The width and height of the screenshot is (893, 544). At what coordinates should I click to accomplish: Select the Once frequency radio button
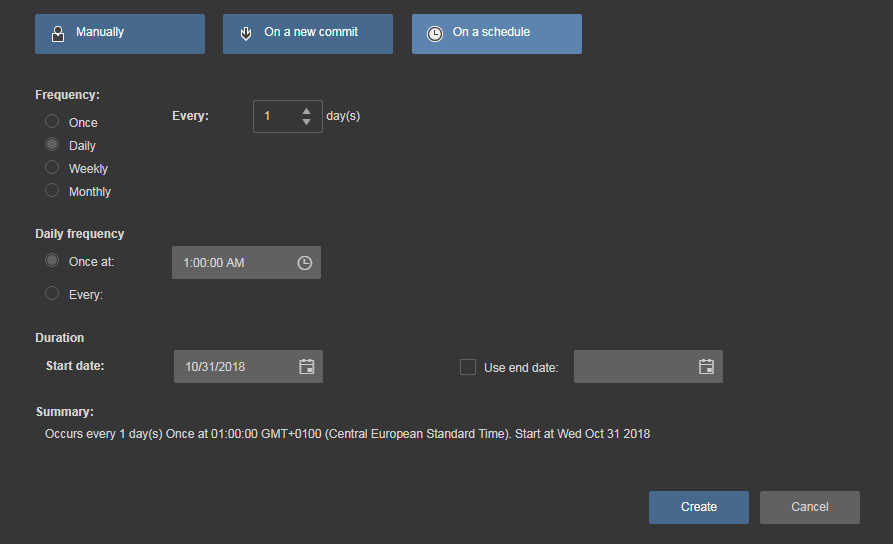52,121
